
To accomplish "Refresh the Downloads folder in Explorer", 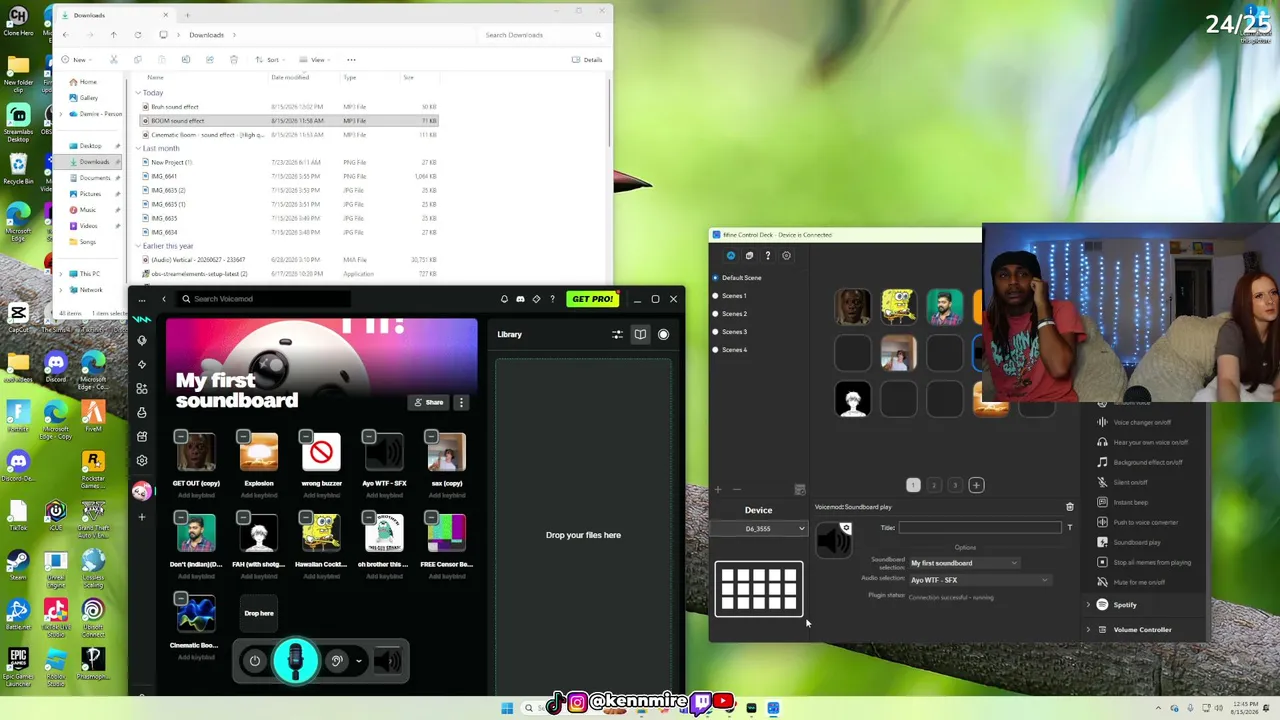I will (137, 35).
